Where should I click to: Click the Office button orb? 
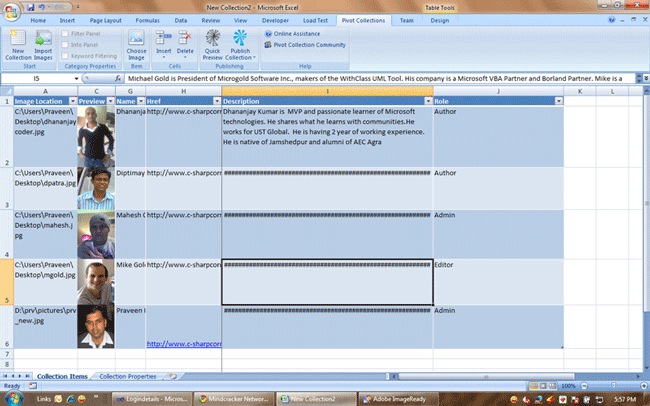12,11
